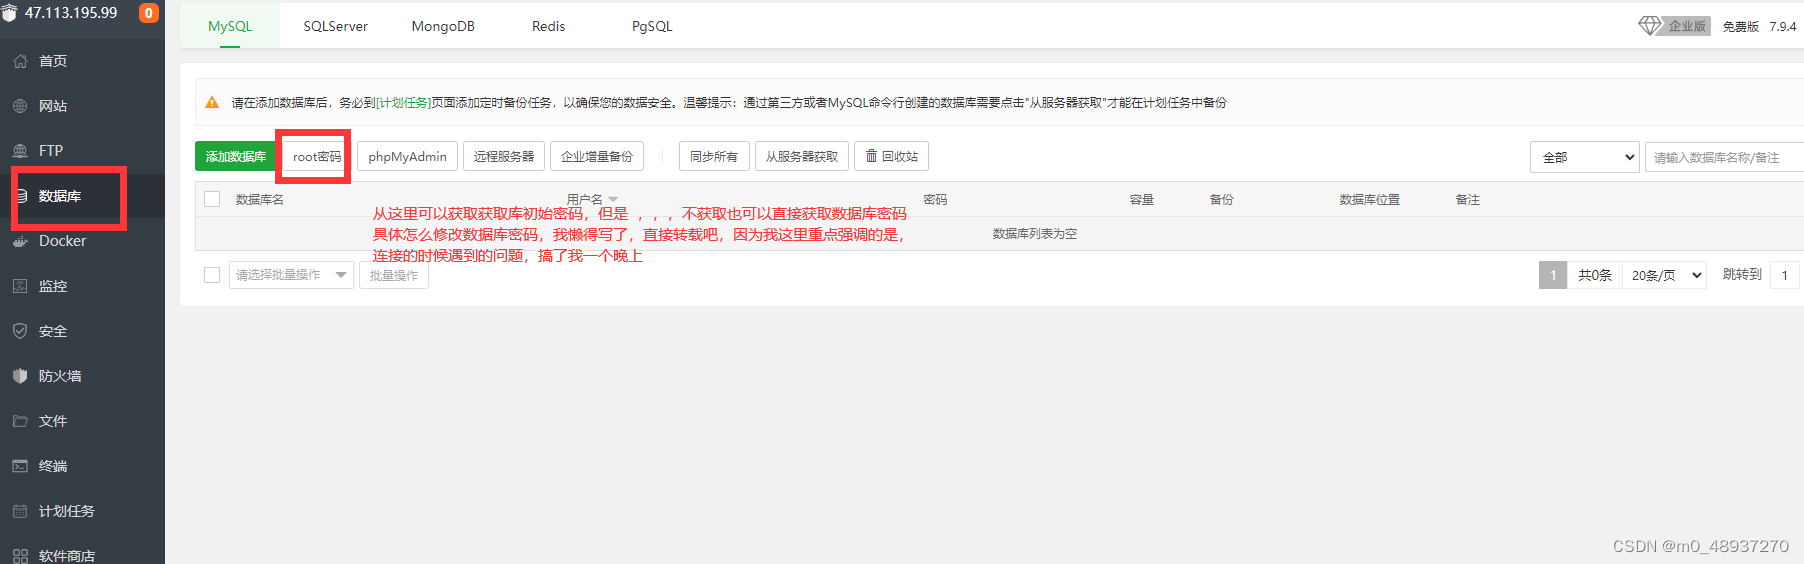This screenshot has width=1804, height=564.
Task: Open the 防火墙 firewall icon
Action: [20, 376]
